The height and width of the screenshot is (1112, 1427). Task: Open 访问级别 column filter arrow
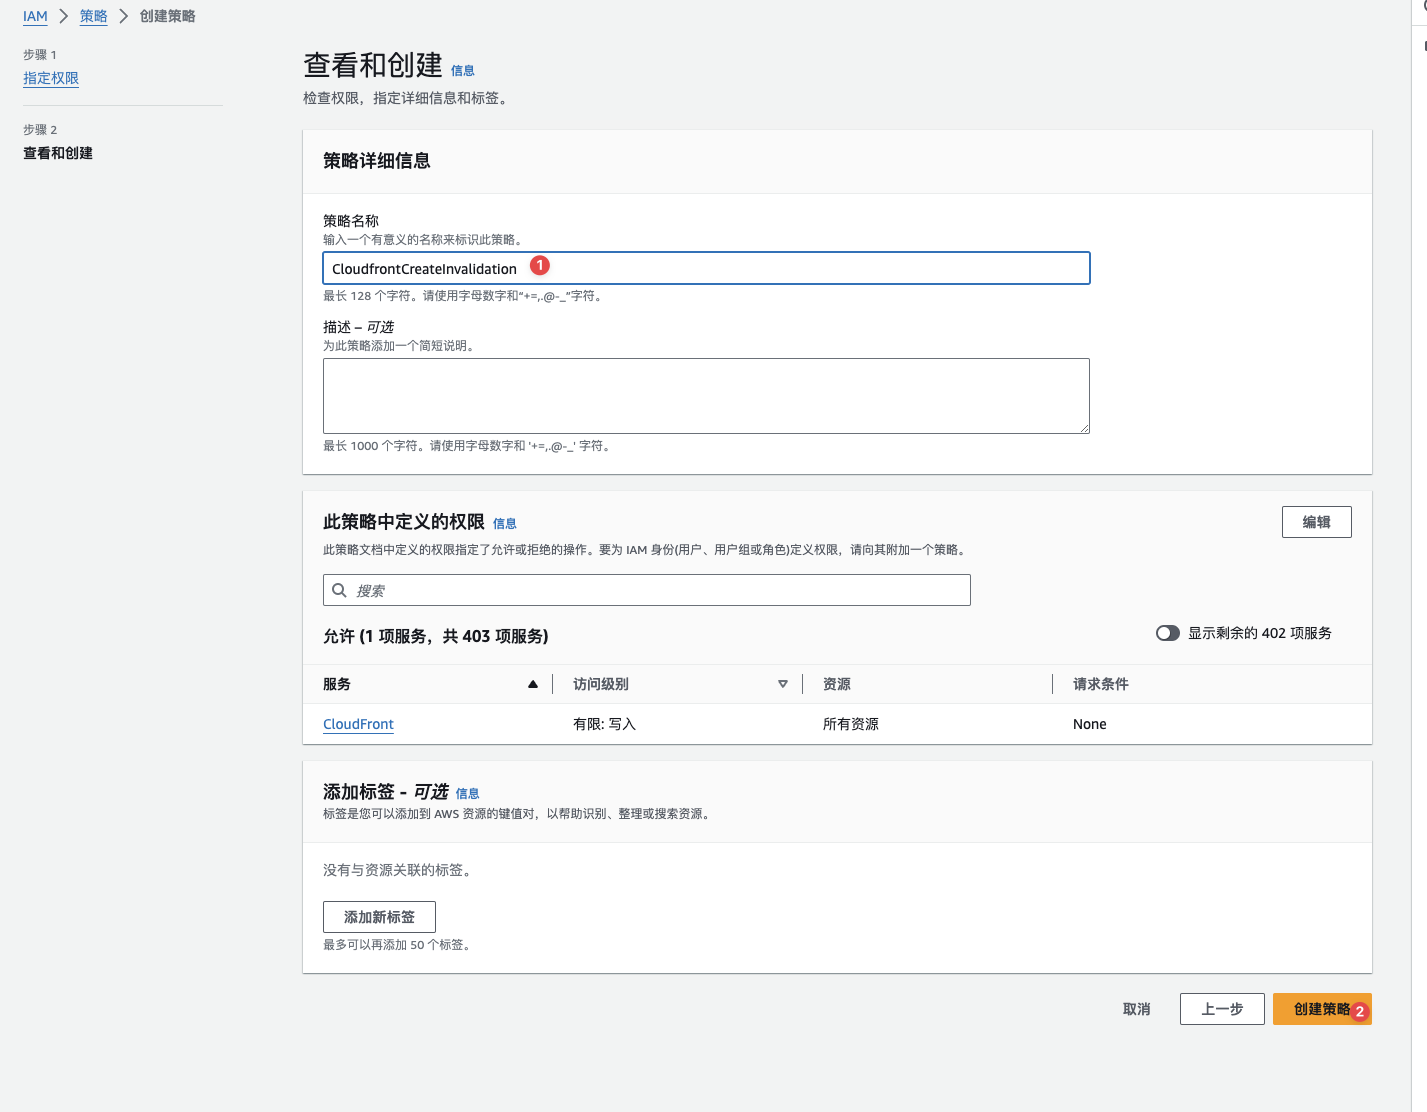point(783,684)
